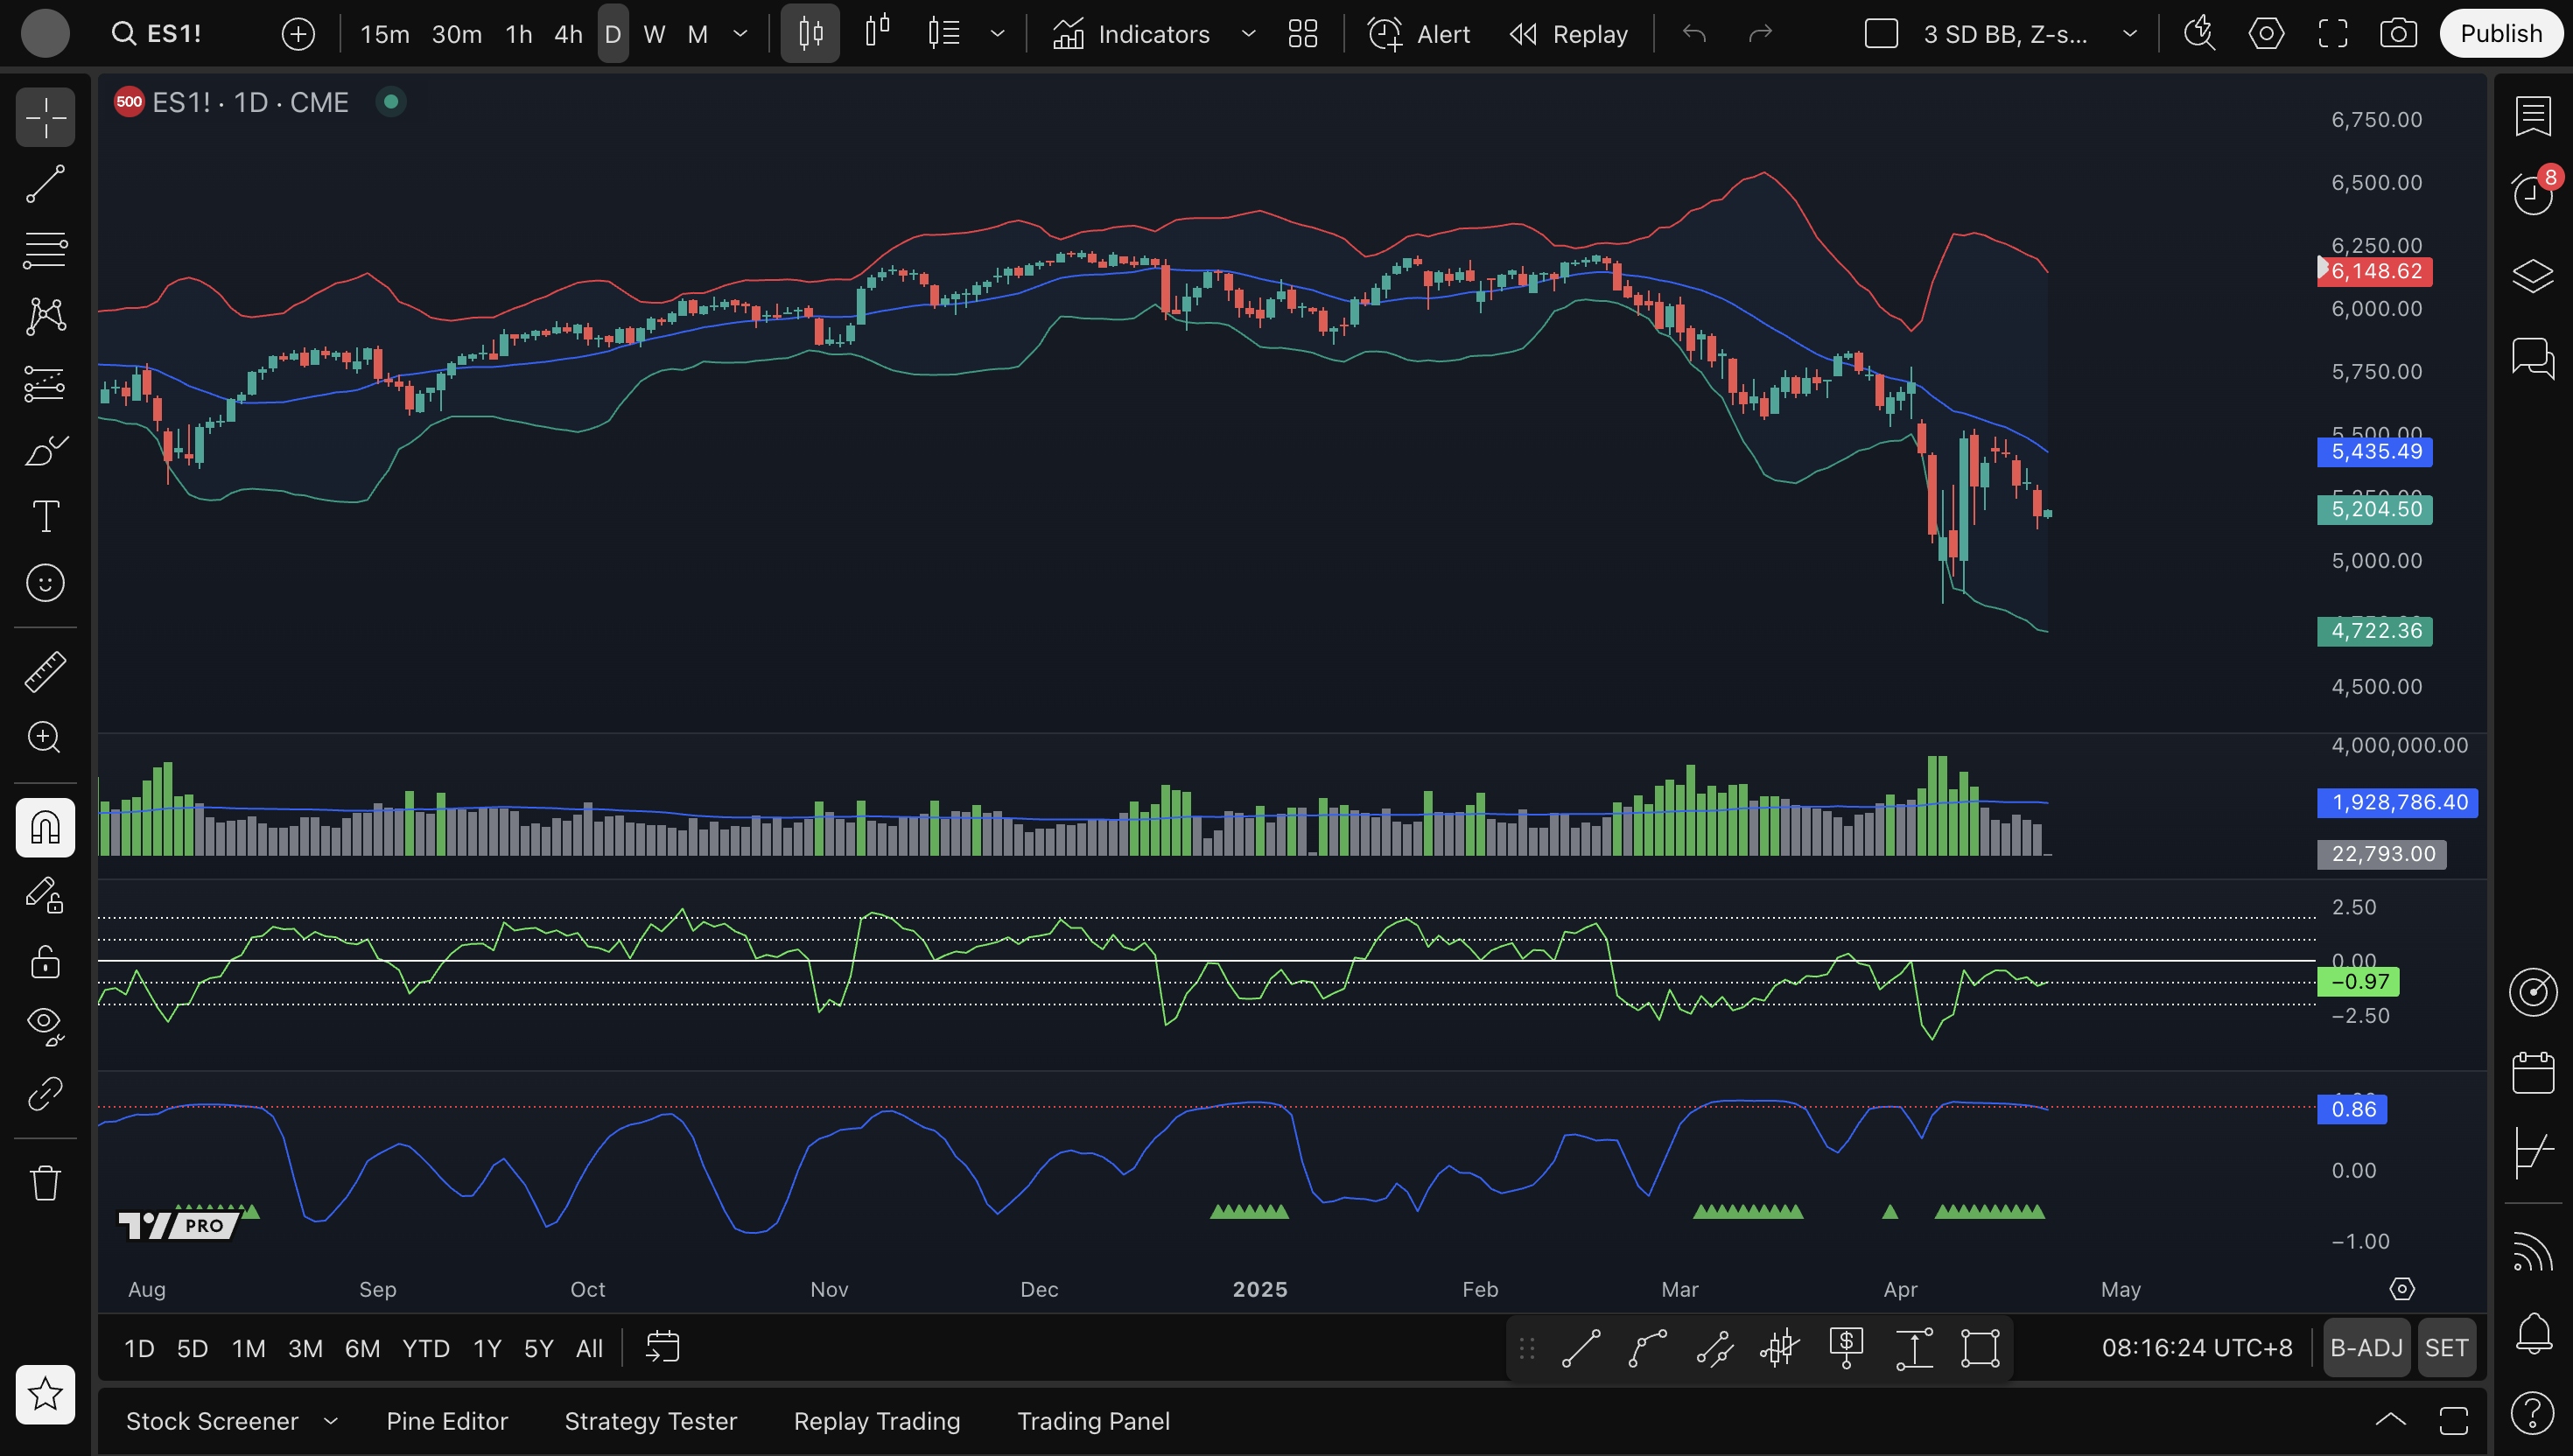Image resolution: width=2573 pixels, height=1456 pixels.
Task: Open the Pine Editor tab
Action: pos(447,1421)
